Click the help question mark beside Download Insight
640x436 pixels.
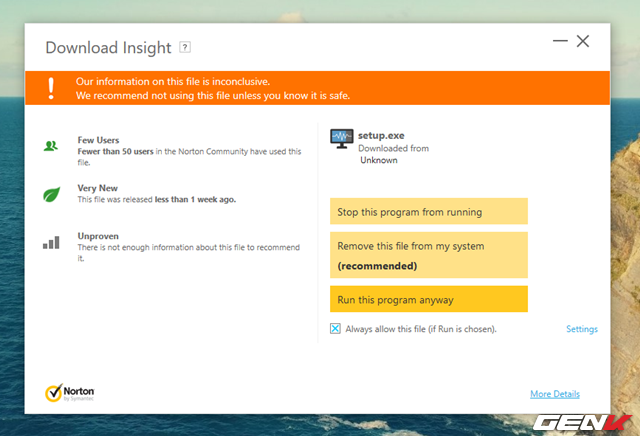pyautogui.click(x=185, y=47)
